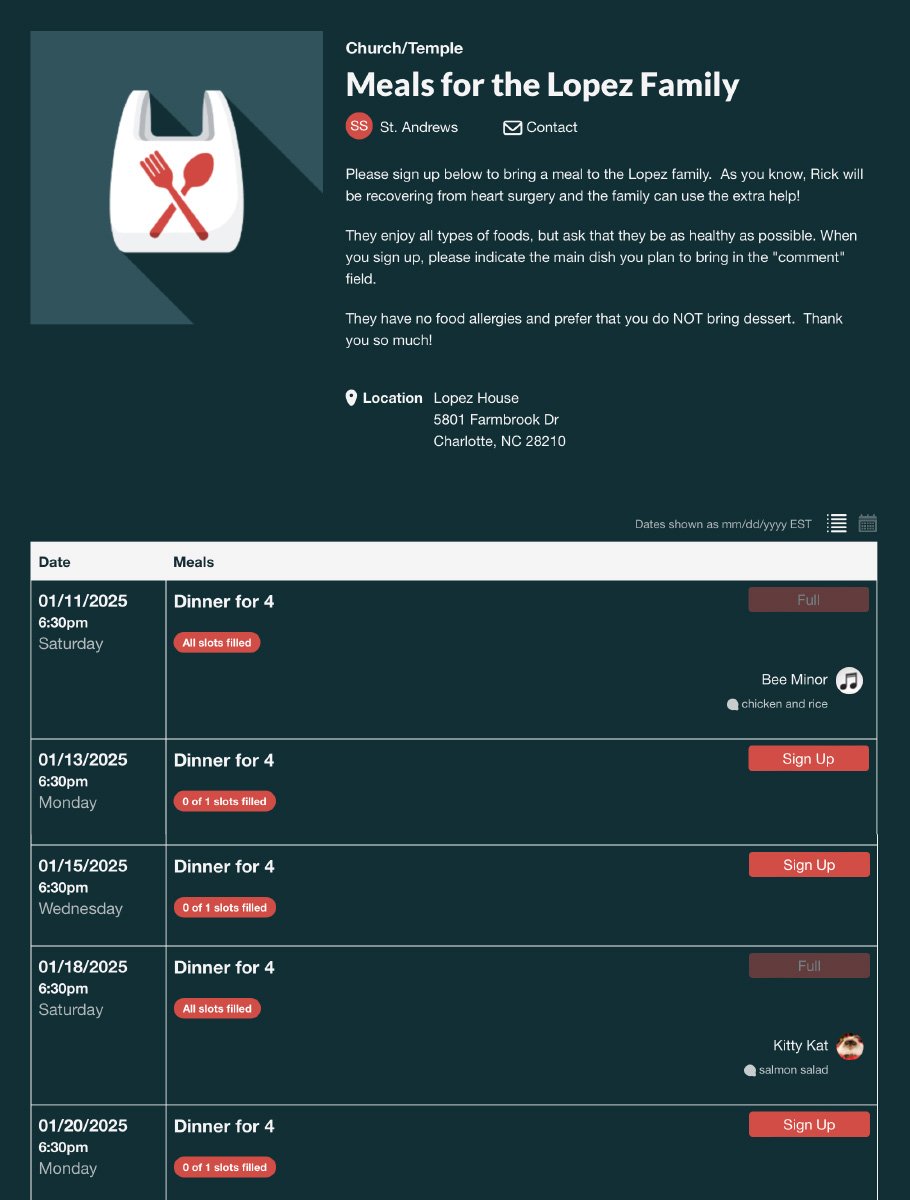Click the '0 of 1 slots filled' badge for 01/13/2025

(225, 802)
